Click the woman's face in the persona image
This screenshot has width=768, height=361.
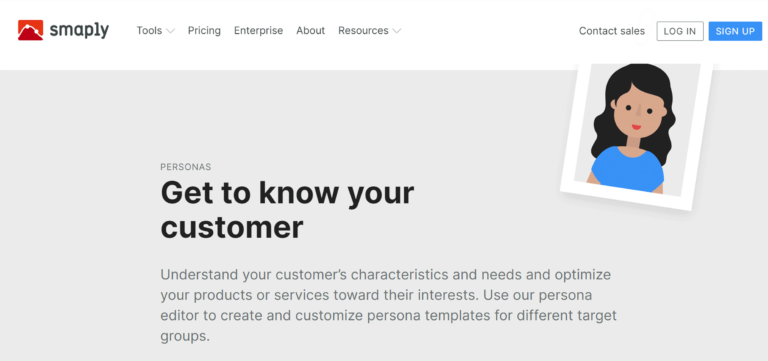coord(637,115)
